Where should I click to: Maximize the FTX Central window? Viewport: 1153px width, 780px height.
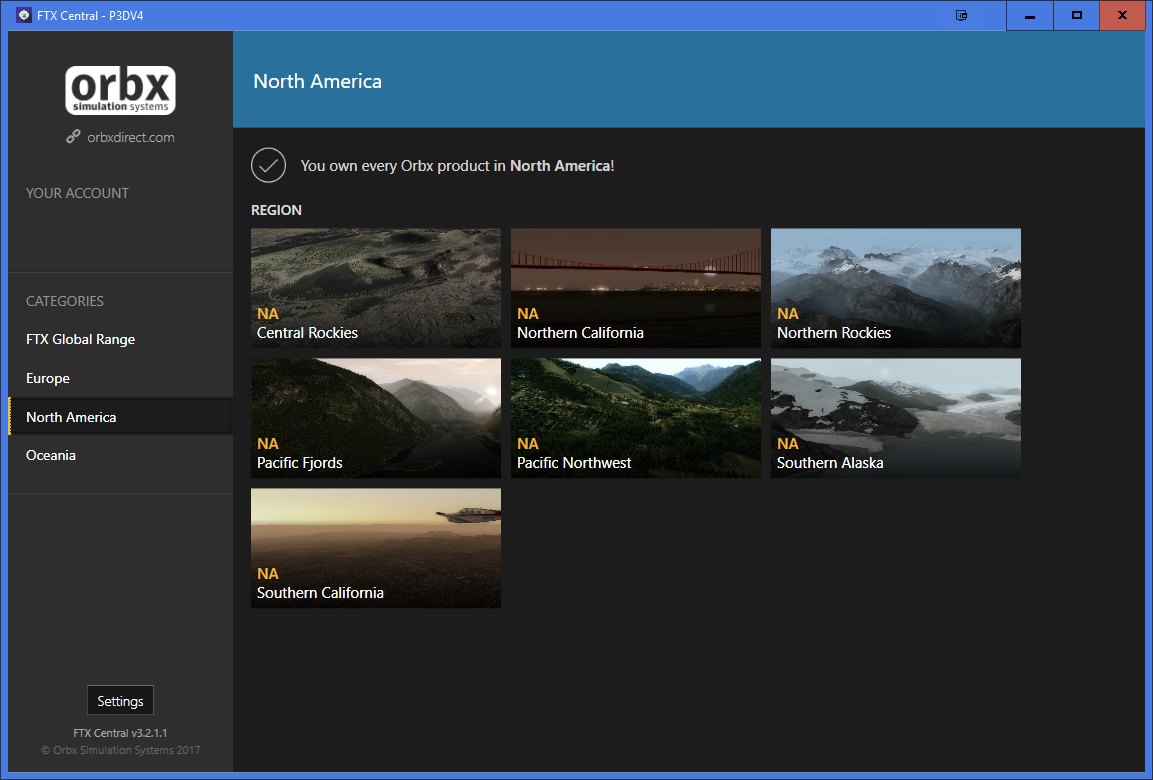pos(1077,15)
